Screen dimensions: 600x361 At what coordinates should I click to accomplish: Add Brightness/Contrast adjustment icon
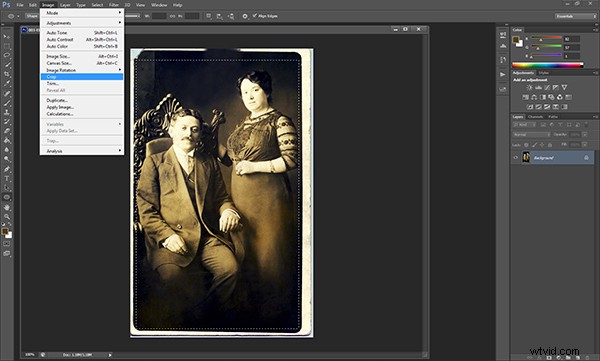[530, 88]
